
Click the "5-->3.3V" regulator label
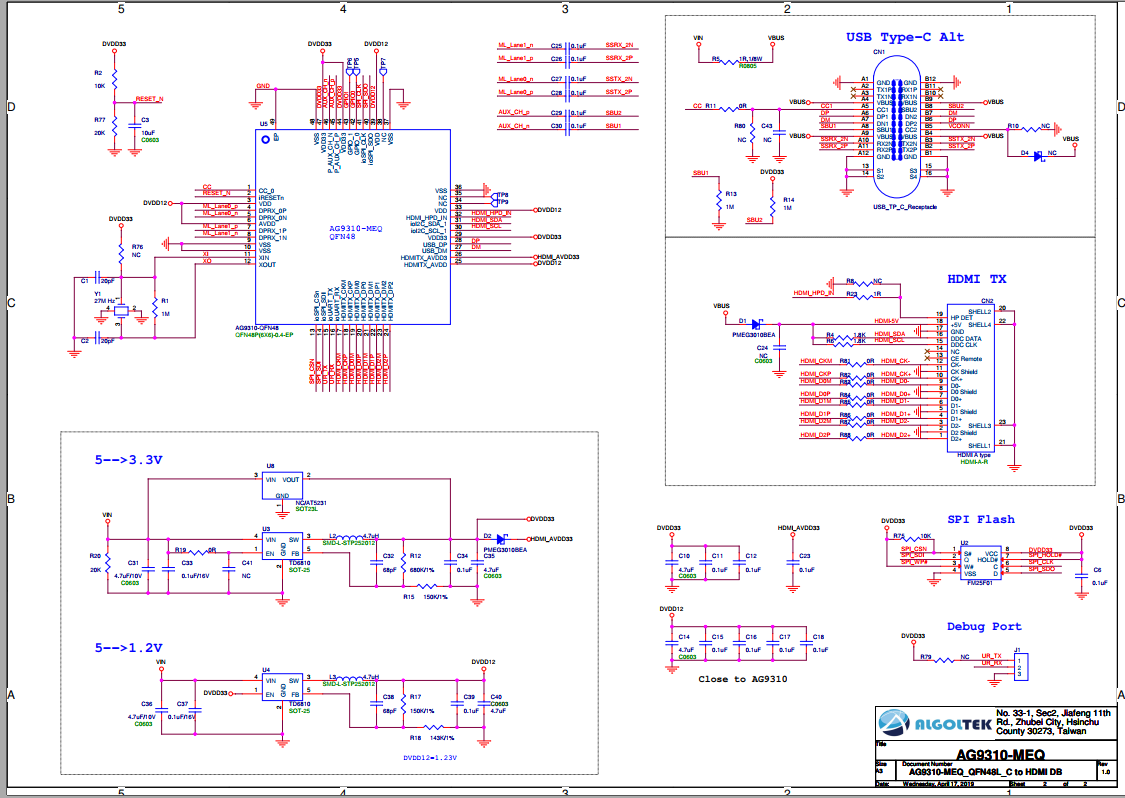pos(128,460)
